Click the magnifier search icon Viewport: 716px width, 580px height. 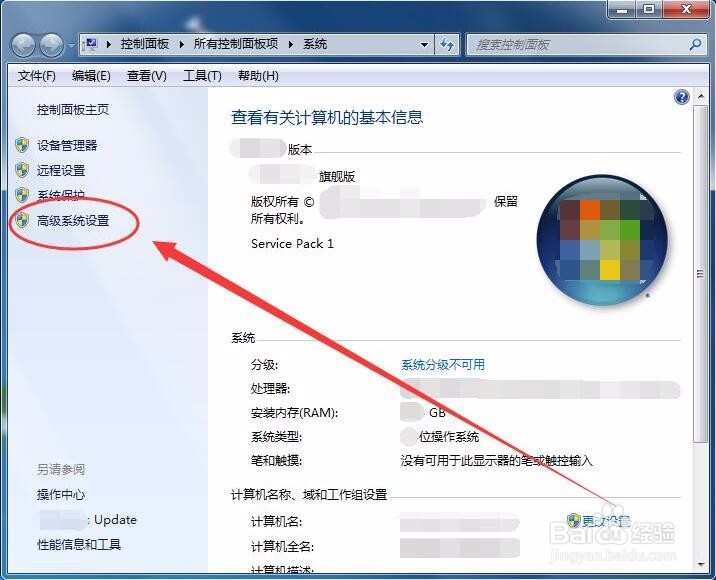pyautogui.click(x=695, y=44)
